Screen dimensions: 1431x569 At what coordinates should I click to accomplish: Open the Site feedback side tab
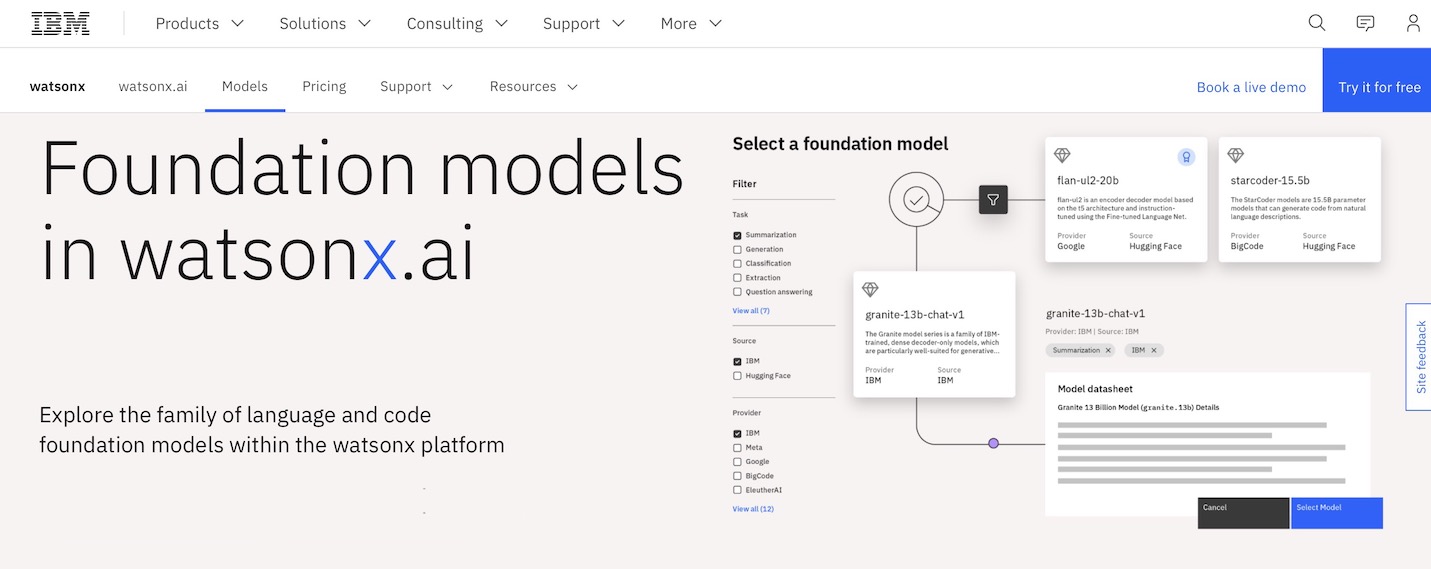click(x=1419, y=357)
